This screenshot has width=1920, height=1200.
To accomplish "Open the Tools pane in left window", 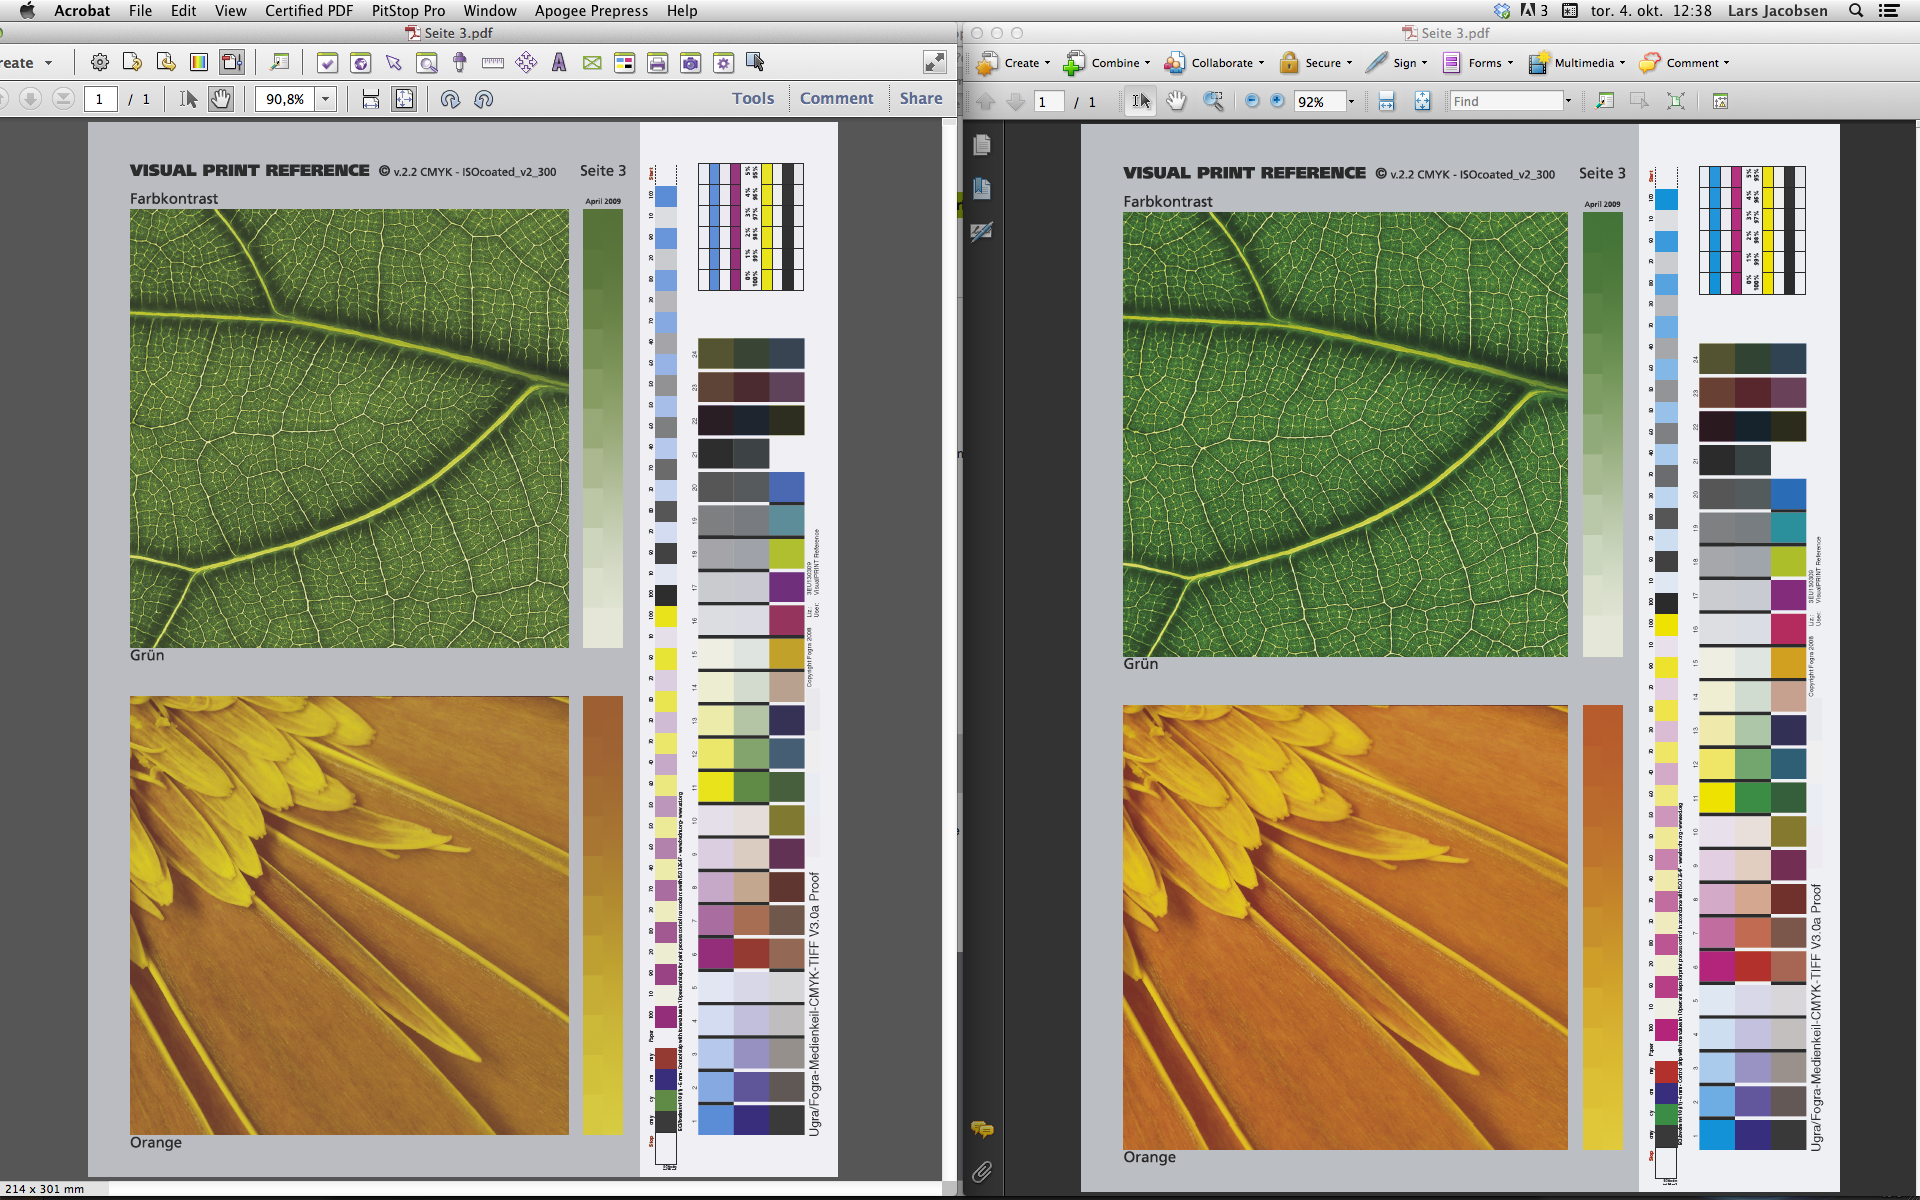I will click(x=753, y=98).
